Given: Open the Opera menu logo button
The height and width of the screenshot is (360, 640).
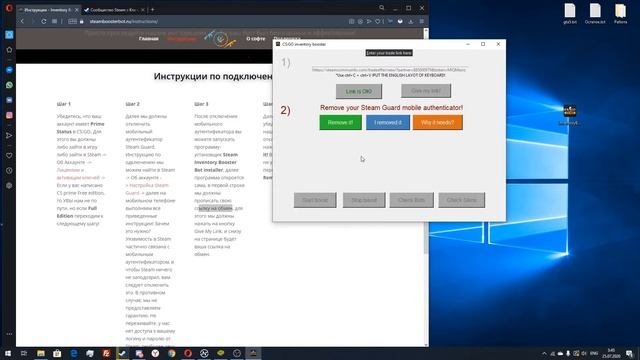Looking at the screenshot, I should [9, 9].
